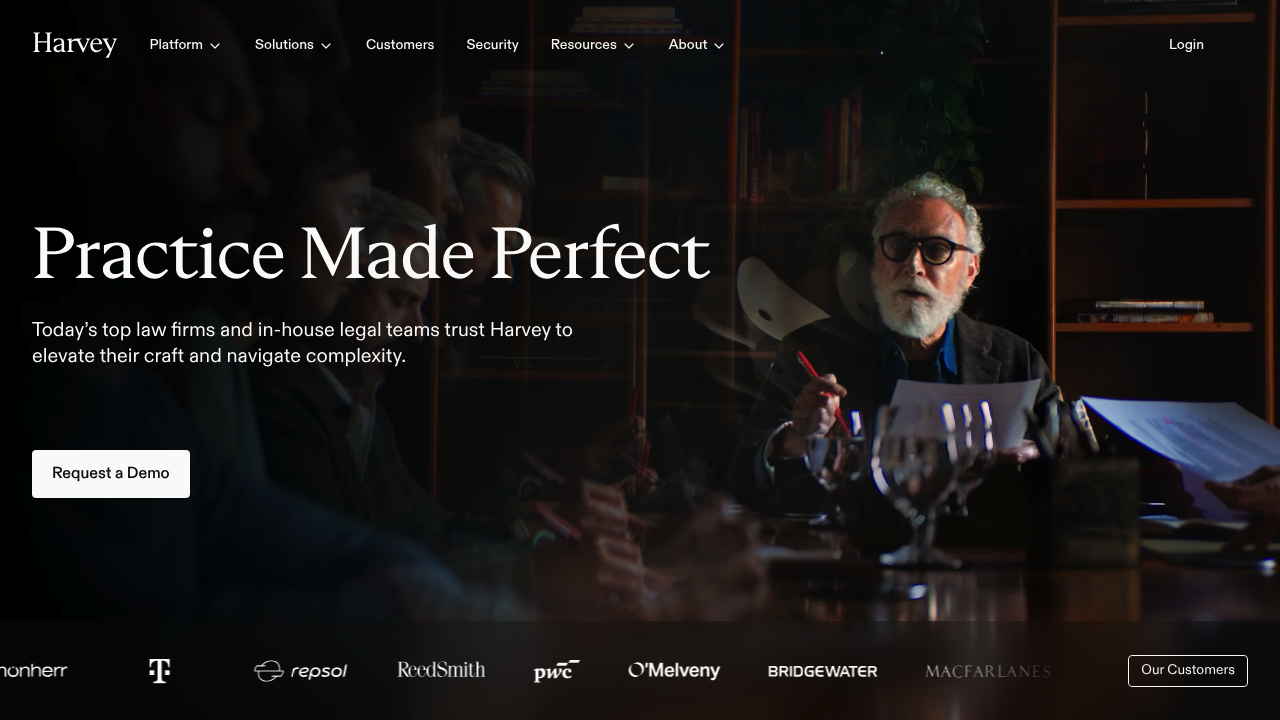Click the Our Customers button

pyautogui.click(x=1188, y=671)
